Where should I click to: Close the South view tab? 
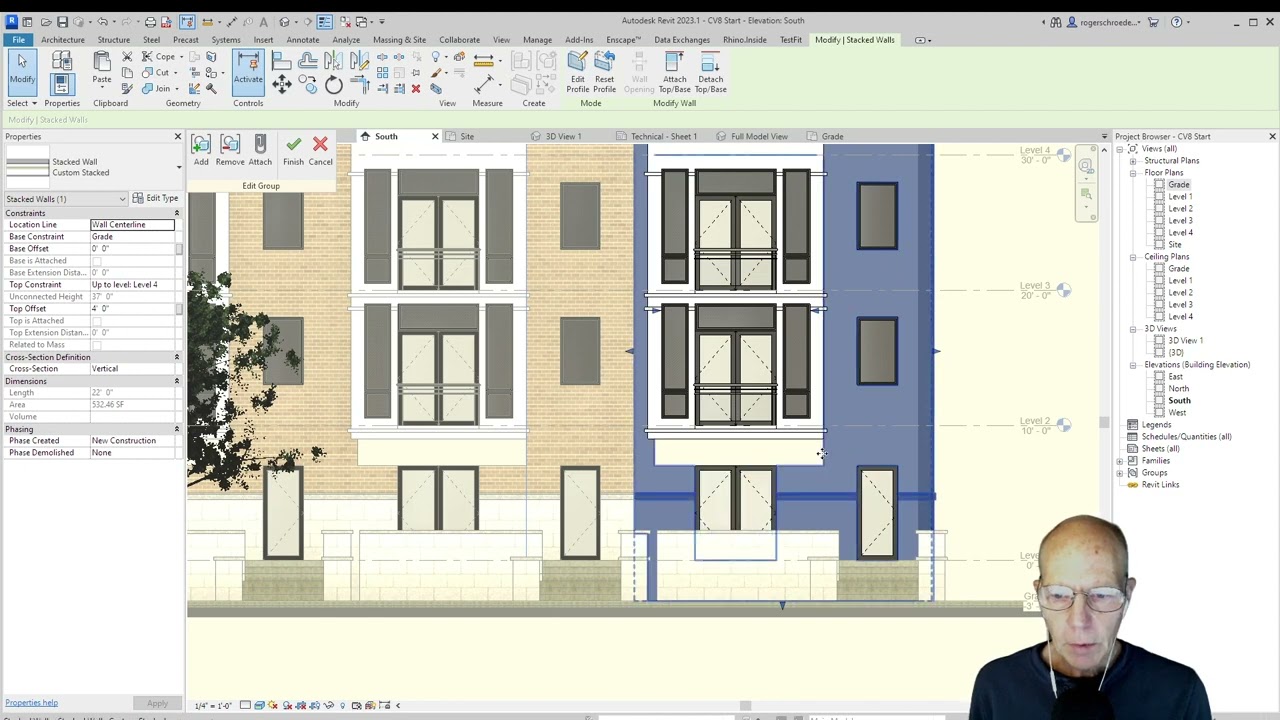pyautogui.click(x=435, y=136)
